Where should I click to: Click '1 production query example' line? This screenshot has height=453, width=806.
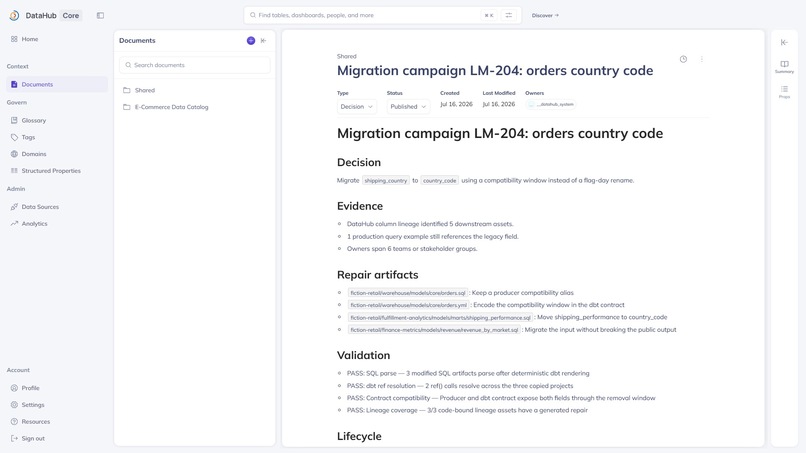coord(433,237)
